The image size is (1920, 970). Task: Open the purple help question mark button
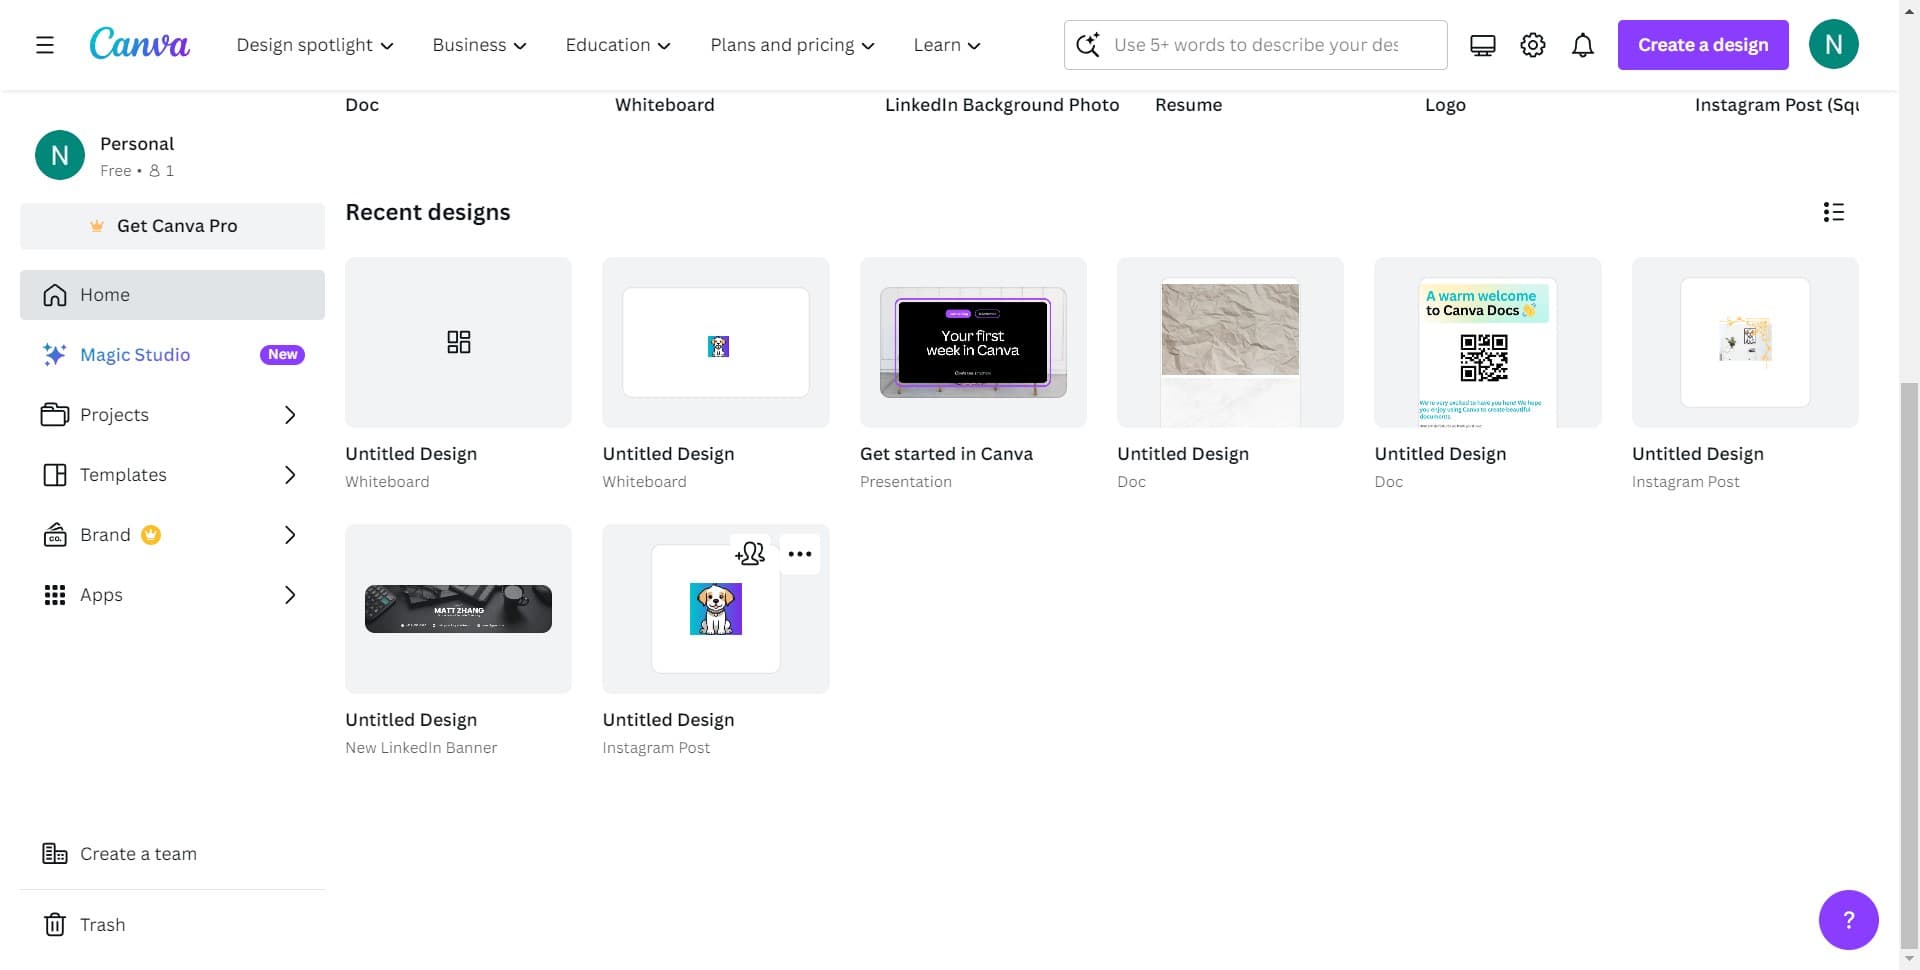[x=1847, y=920]
